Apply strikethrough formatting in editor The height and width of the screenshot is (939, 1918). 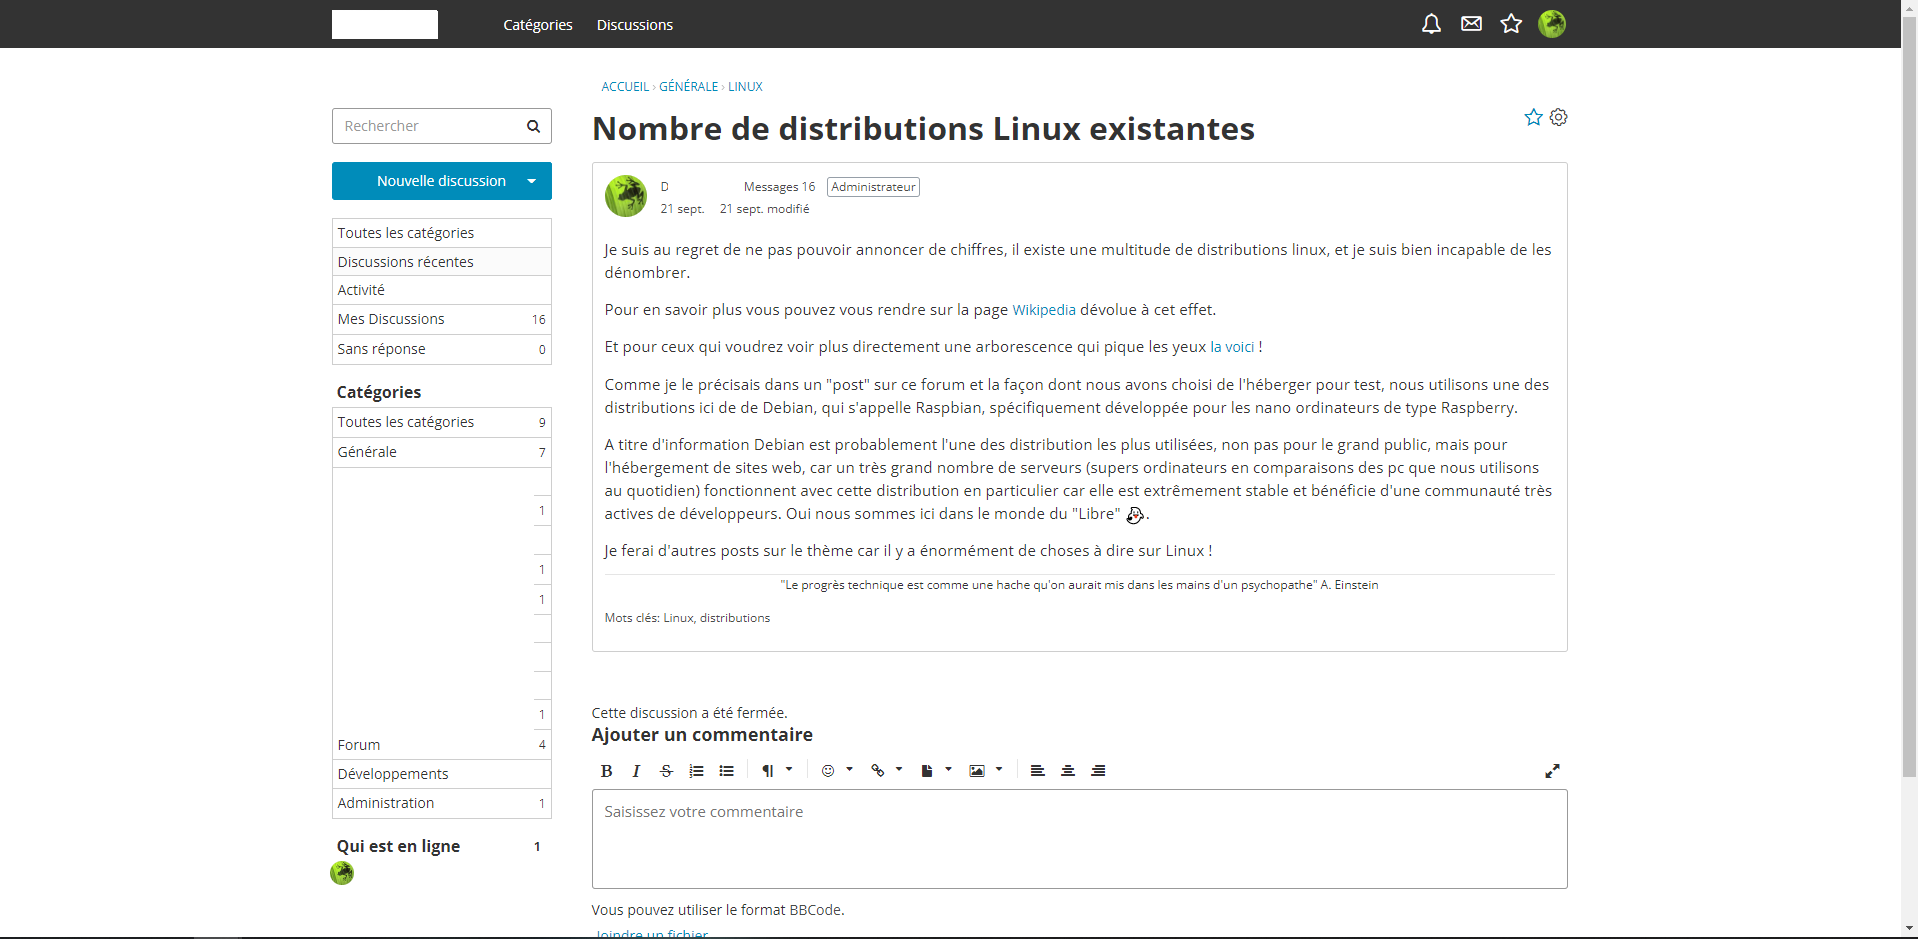tap(666, 771)
